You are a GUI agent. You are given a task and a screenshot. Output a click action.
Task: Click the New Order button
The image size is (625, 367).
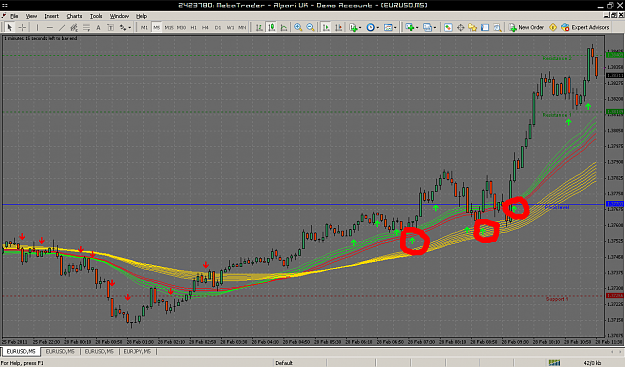527,27
